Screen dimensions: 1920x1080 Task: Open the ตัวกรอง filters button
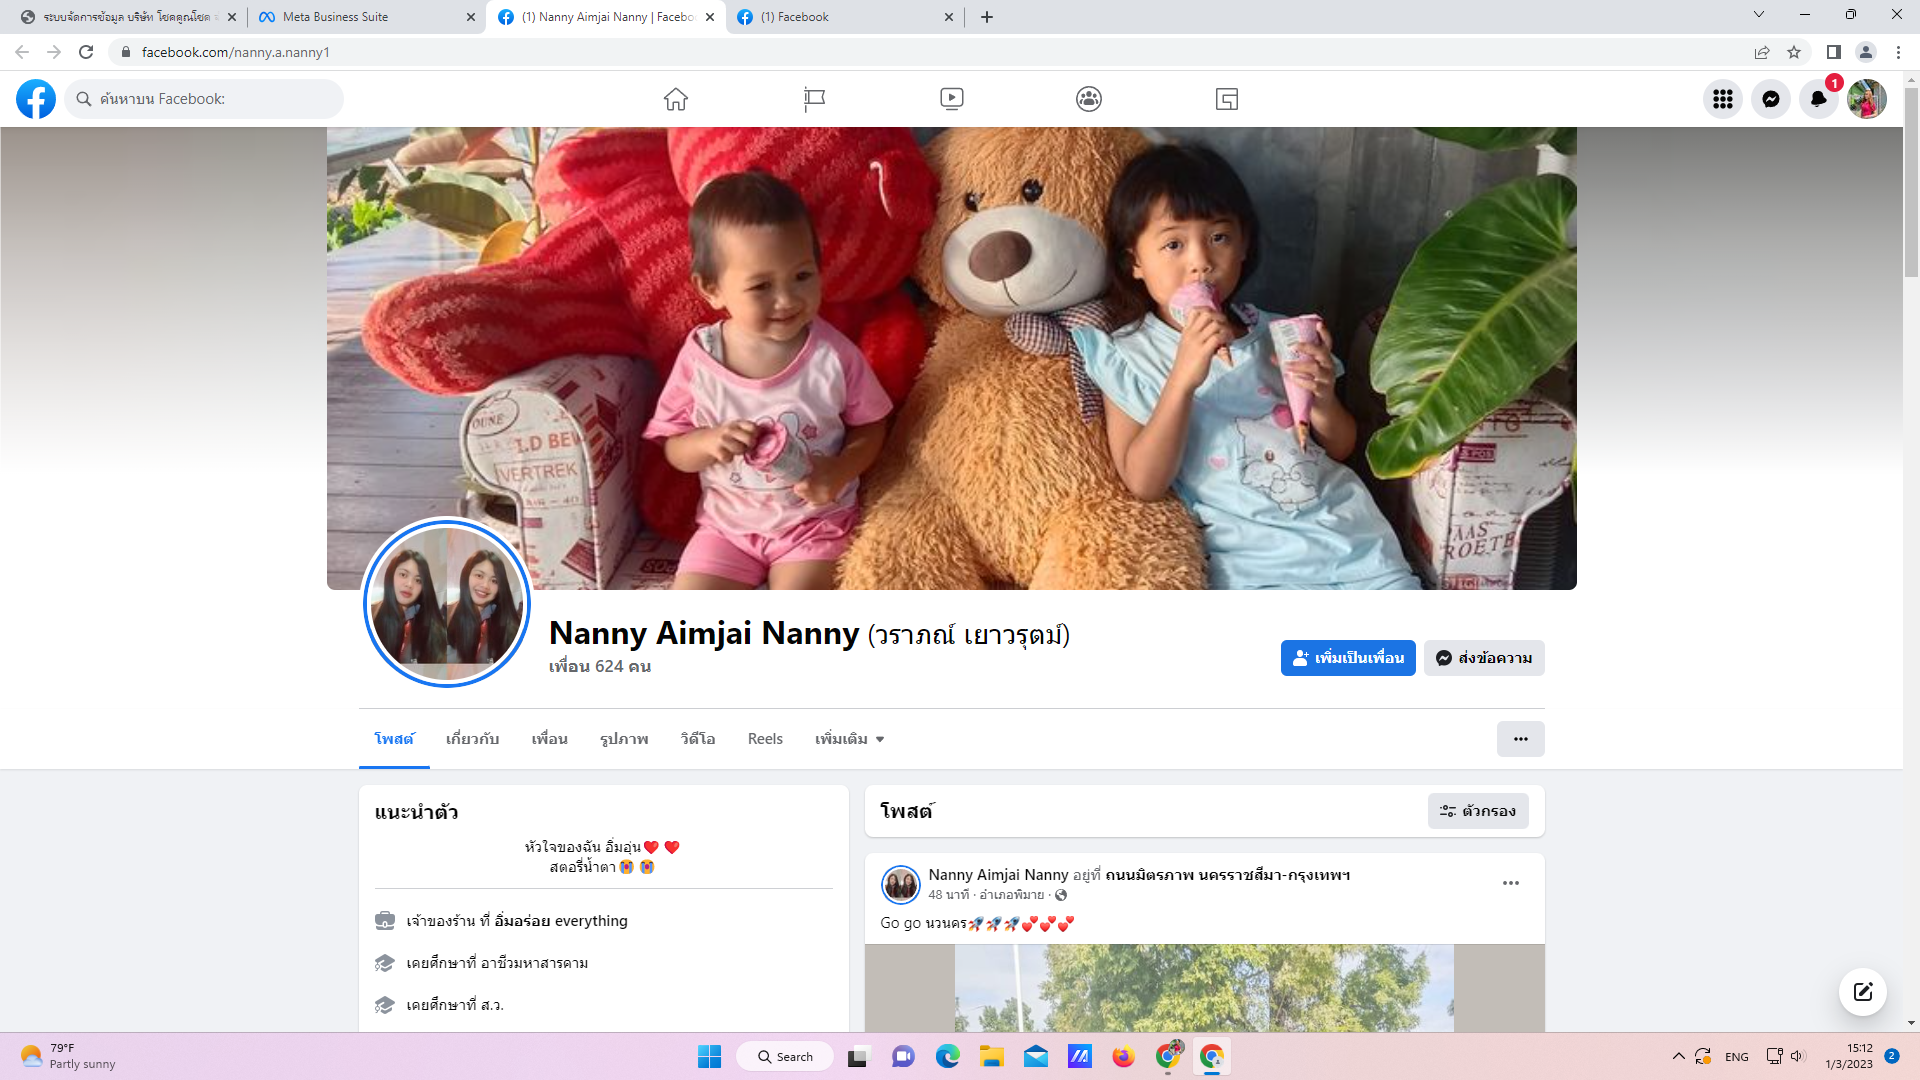coord(1478,811)
